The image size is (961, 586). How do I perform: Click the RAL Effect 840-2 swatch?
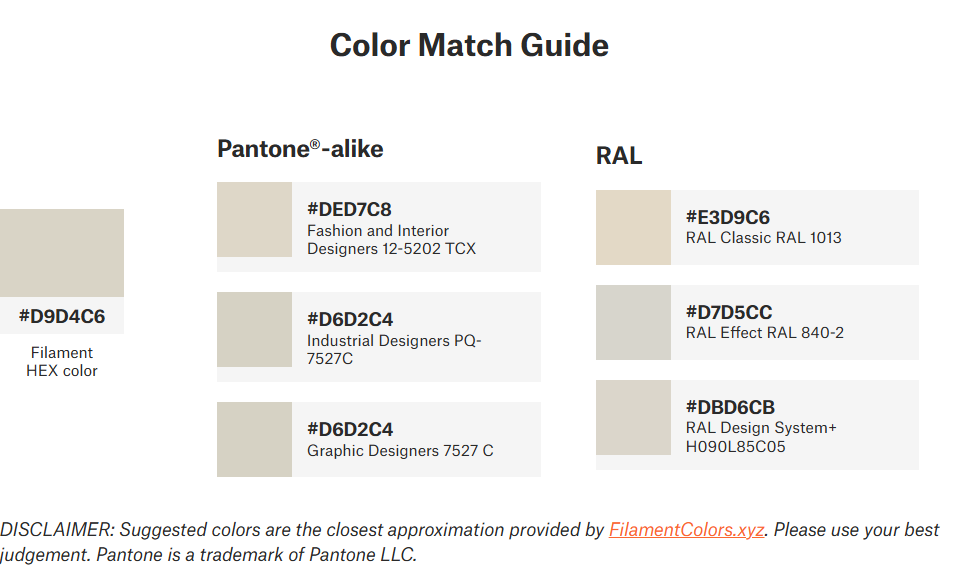(x=633, y=322)
